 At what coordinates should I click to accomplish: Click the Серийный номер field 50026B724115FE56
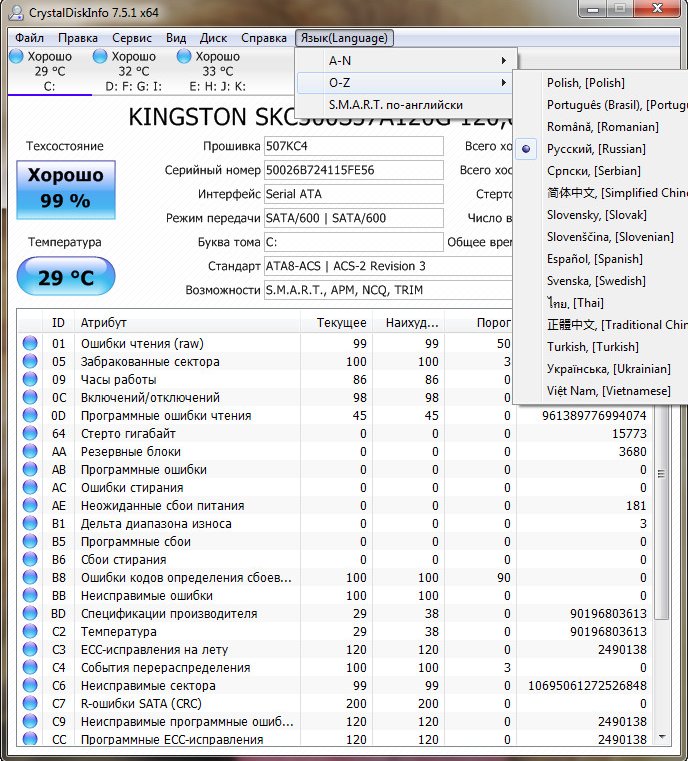coord(354,170)
